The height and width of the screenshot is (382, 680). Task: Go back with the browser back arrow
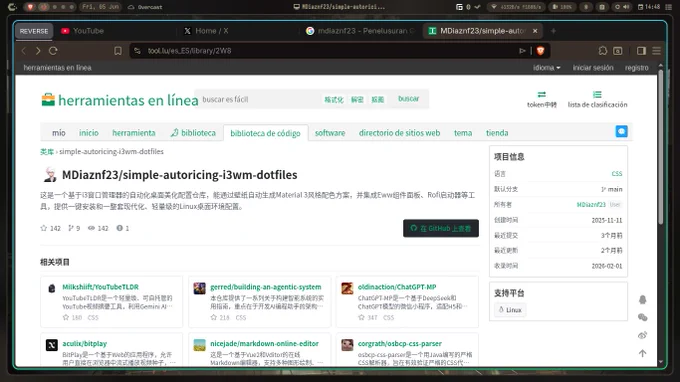point(24,51)
